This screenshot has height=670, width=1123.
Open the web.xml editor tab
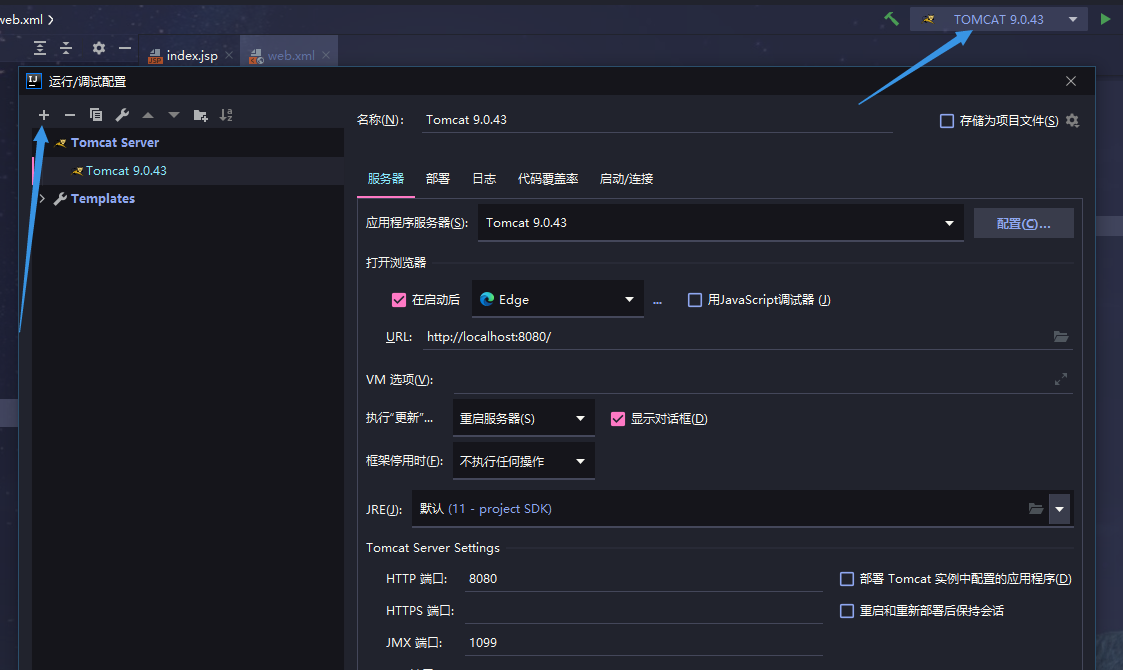coord(290,55)
